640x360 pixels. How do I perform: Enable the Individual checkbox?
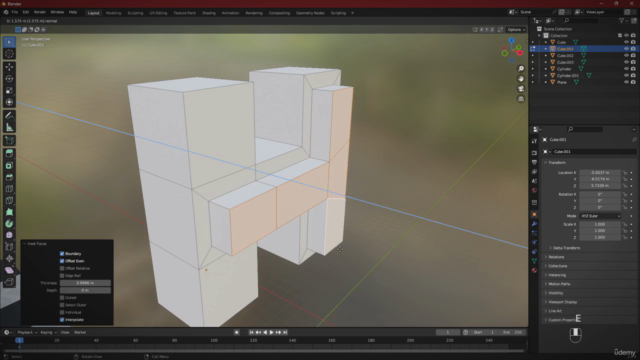click(x=62, y=313)
